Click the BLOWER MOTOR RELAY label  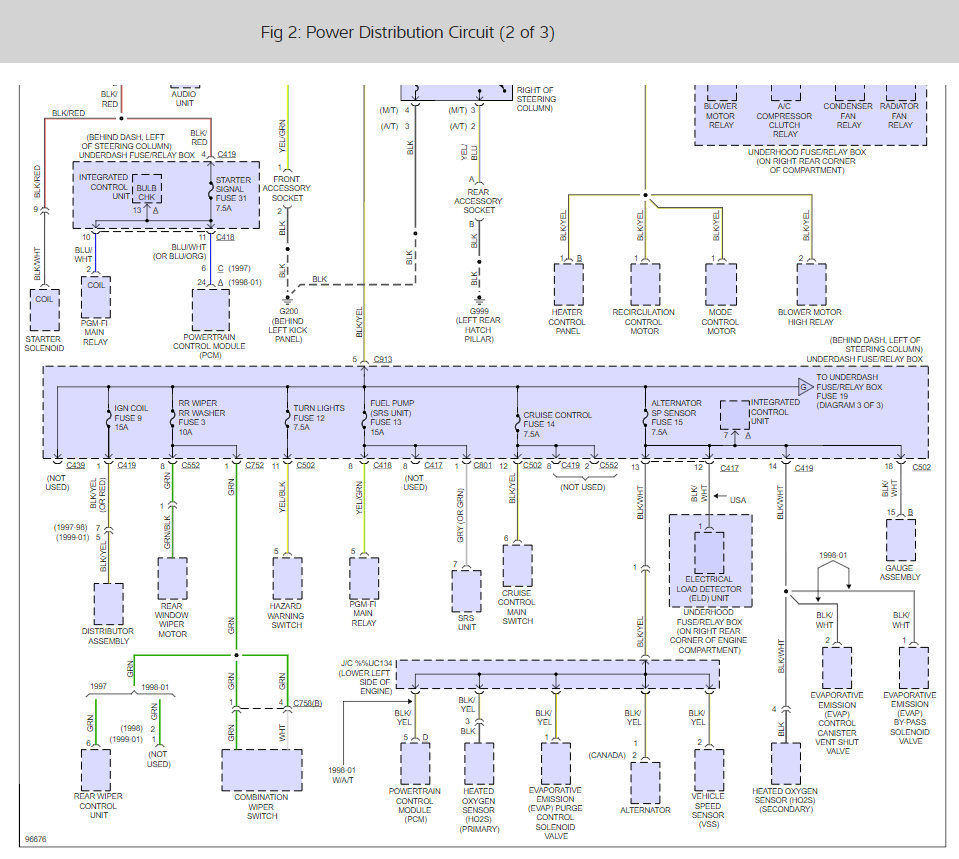coord(720,116)
